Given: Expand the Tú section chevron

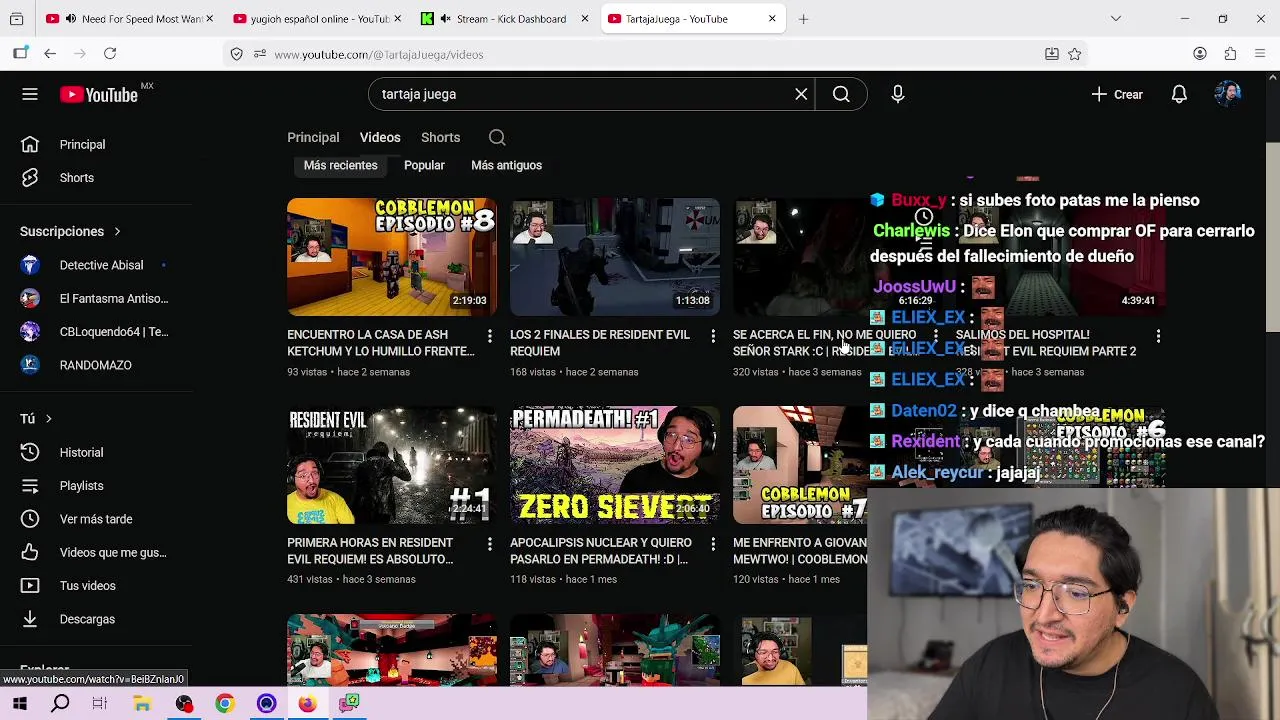Looking at the screenshot, I should [x=48, y=419].
